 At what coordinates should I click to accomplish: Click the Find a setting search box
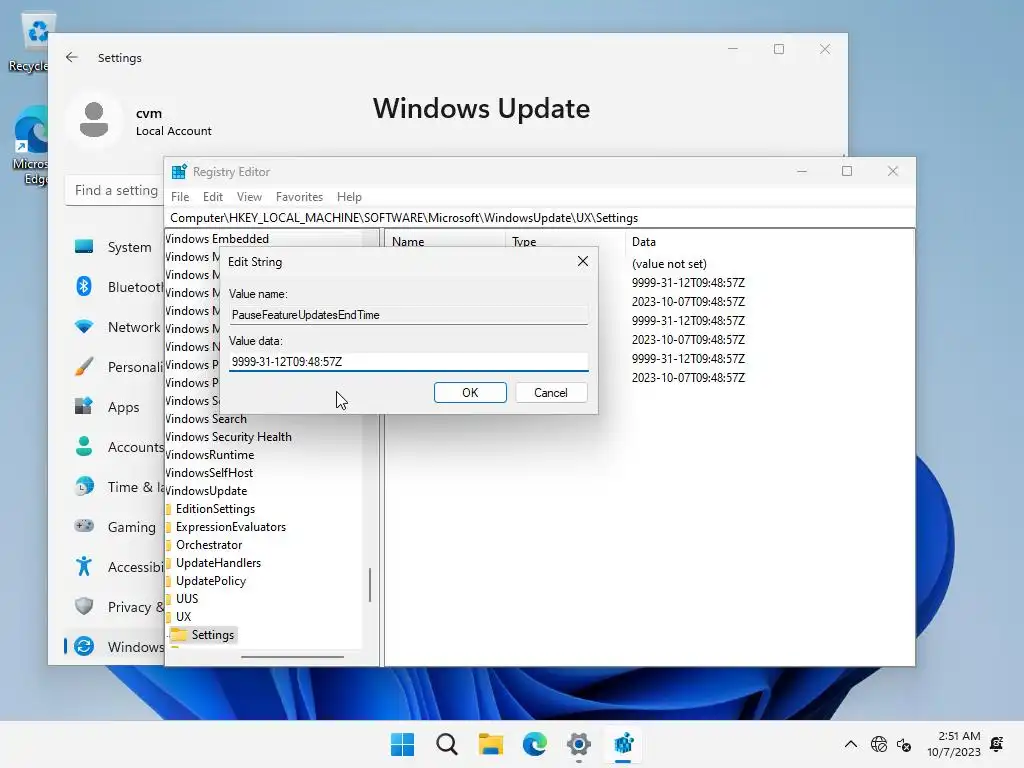click(x=115, y=190)
